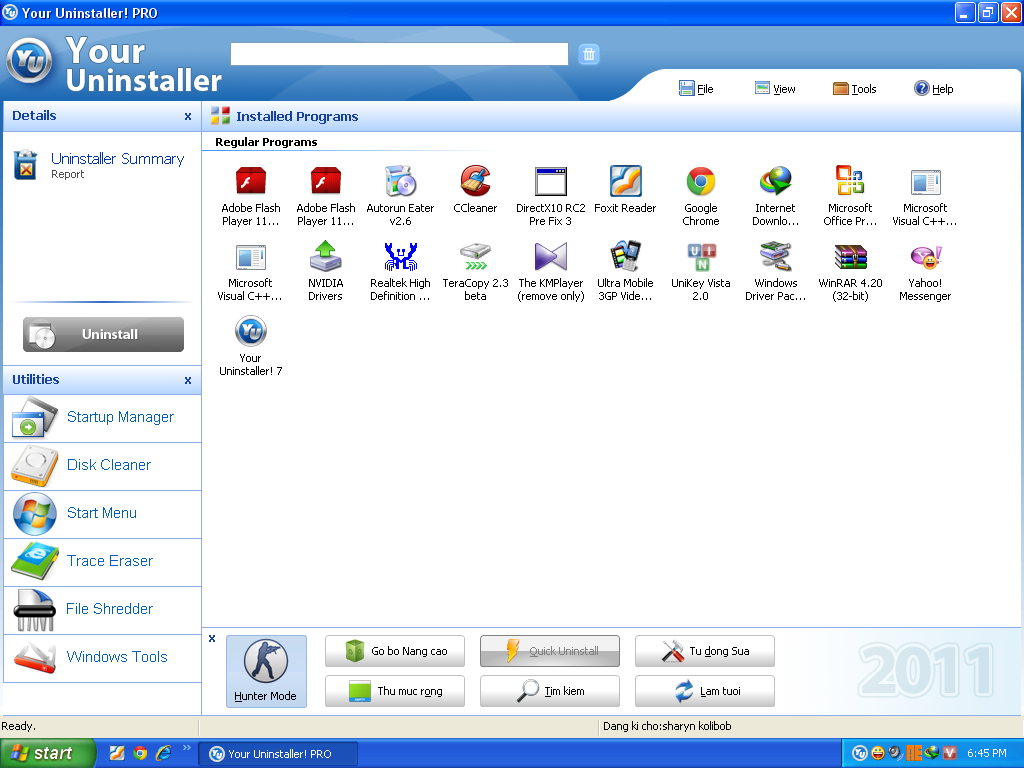Image resolution: width=1024 pixels, height=768 pixels.
Task: Click the trash icon beside the search box
Action: pos(588,54)
